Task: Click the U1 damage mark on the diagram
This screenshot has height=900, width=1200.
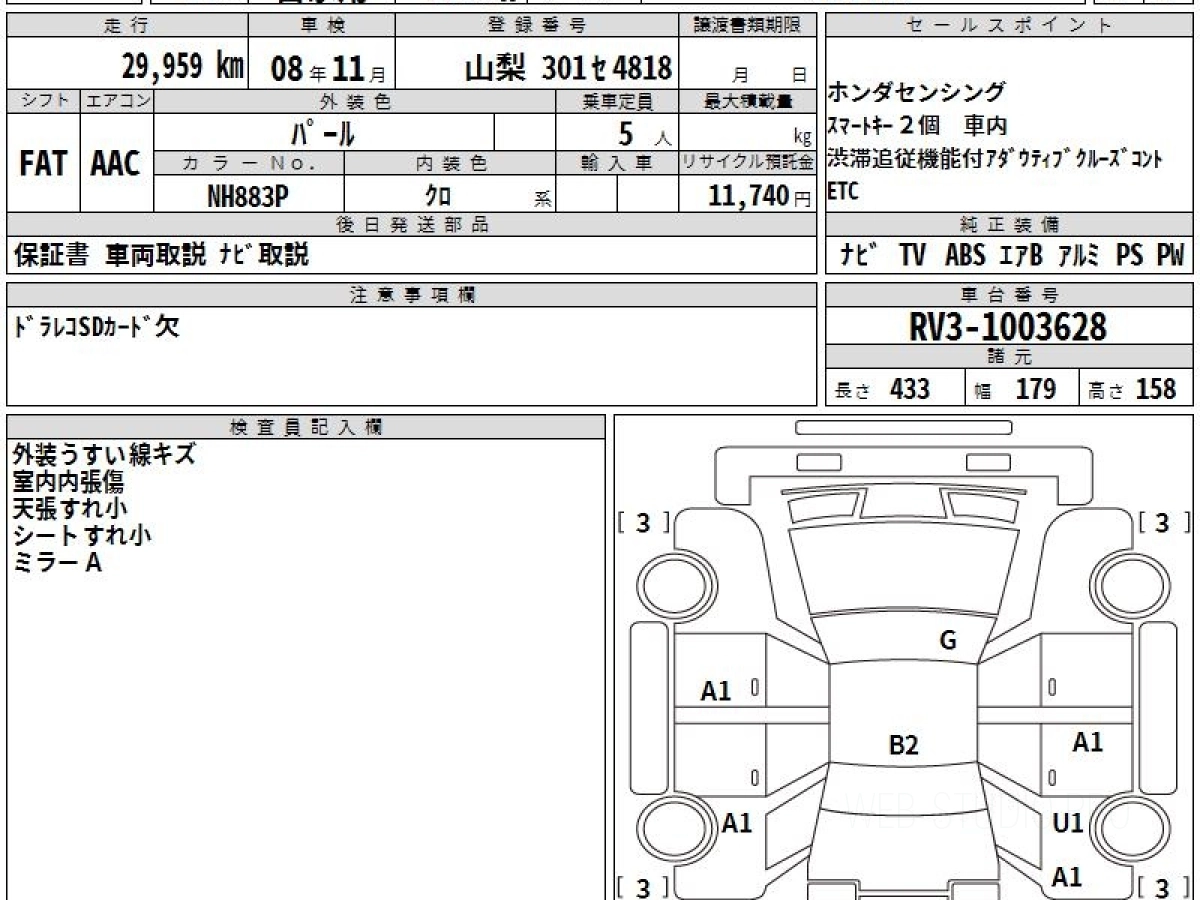Action: click(x=1068, y=823)
